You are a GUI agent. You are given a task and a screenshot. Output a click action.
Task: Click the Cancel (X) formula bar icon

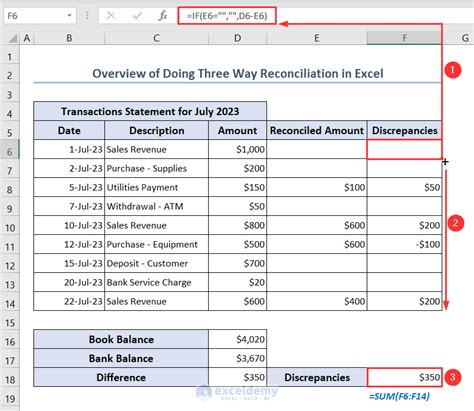pos(111,16)
